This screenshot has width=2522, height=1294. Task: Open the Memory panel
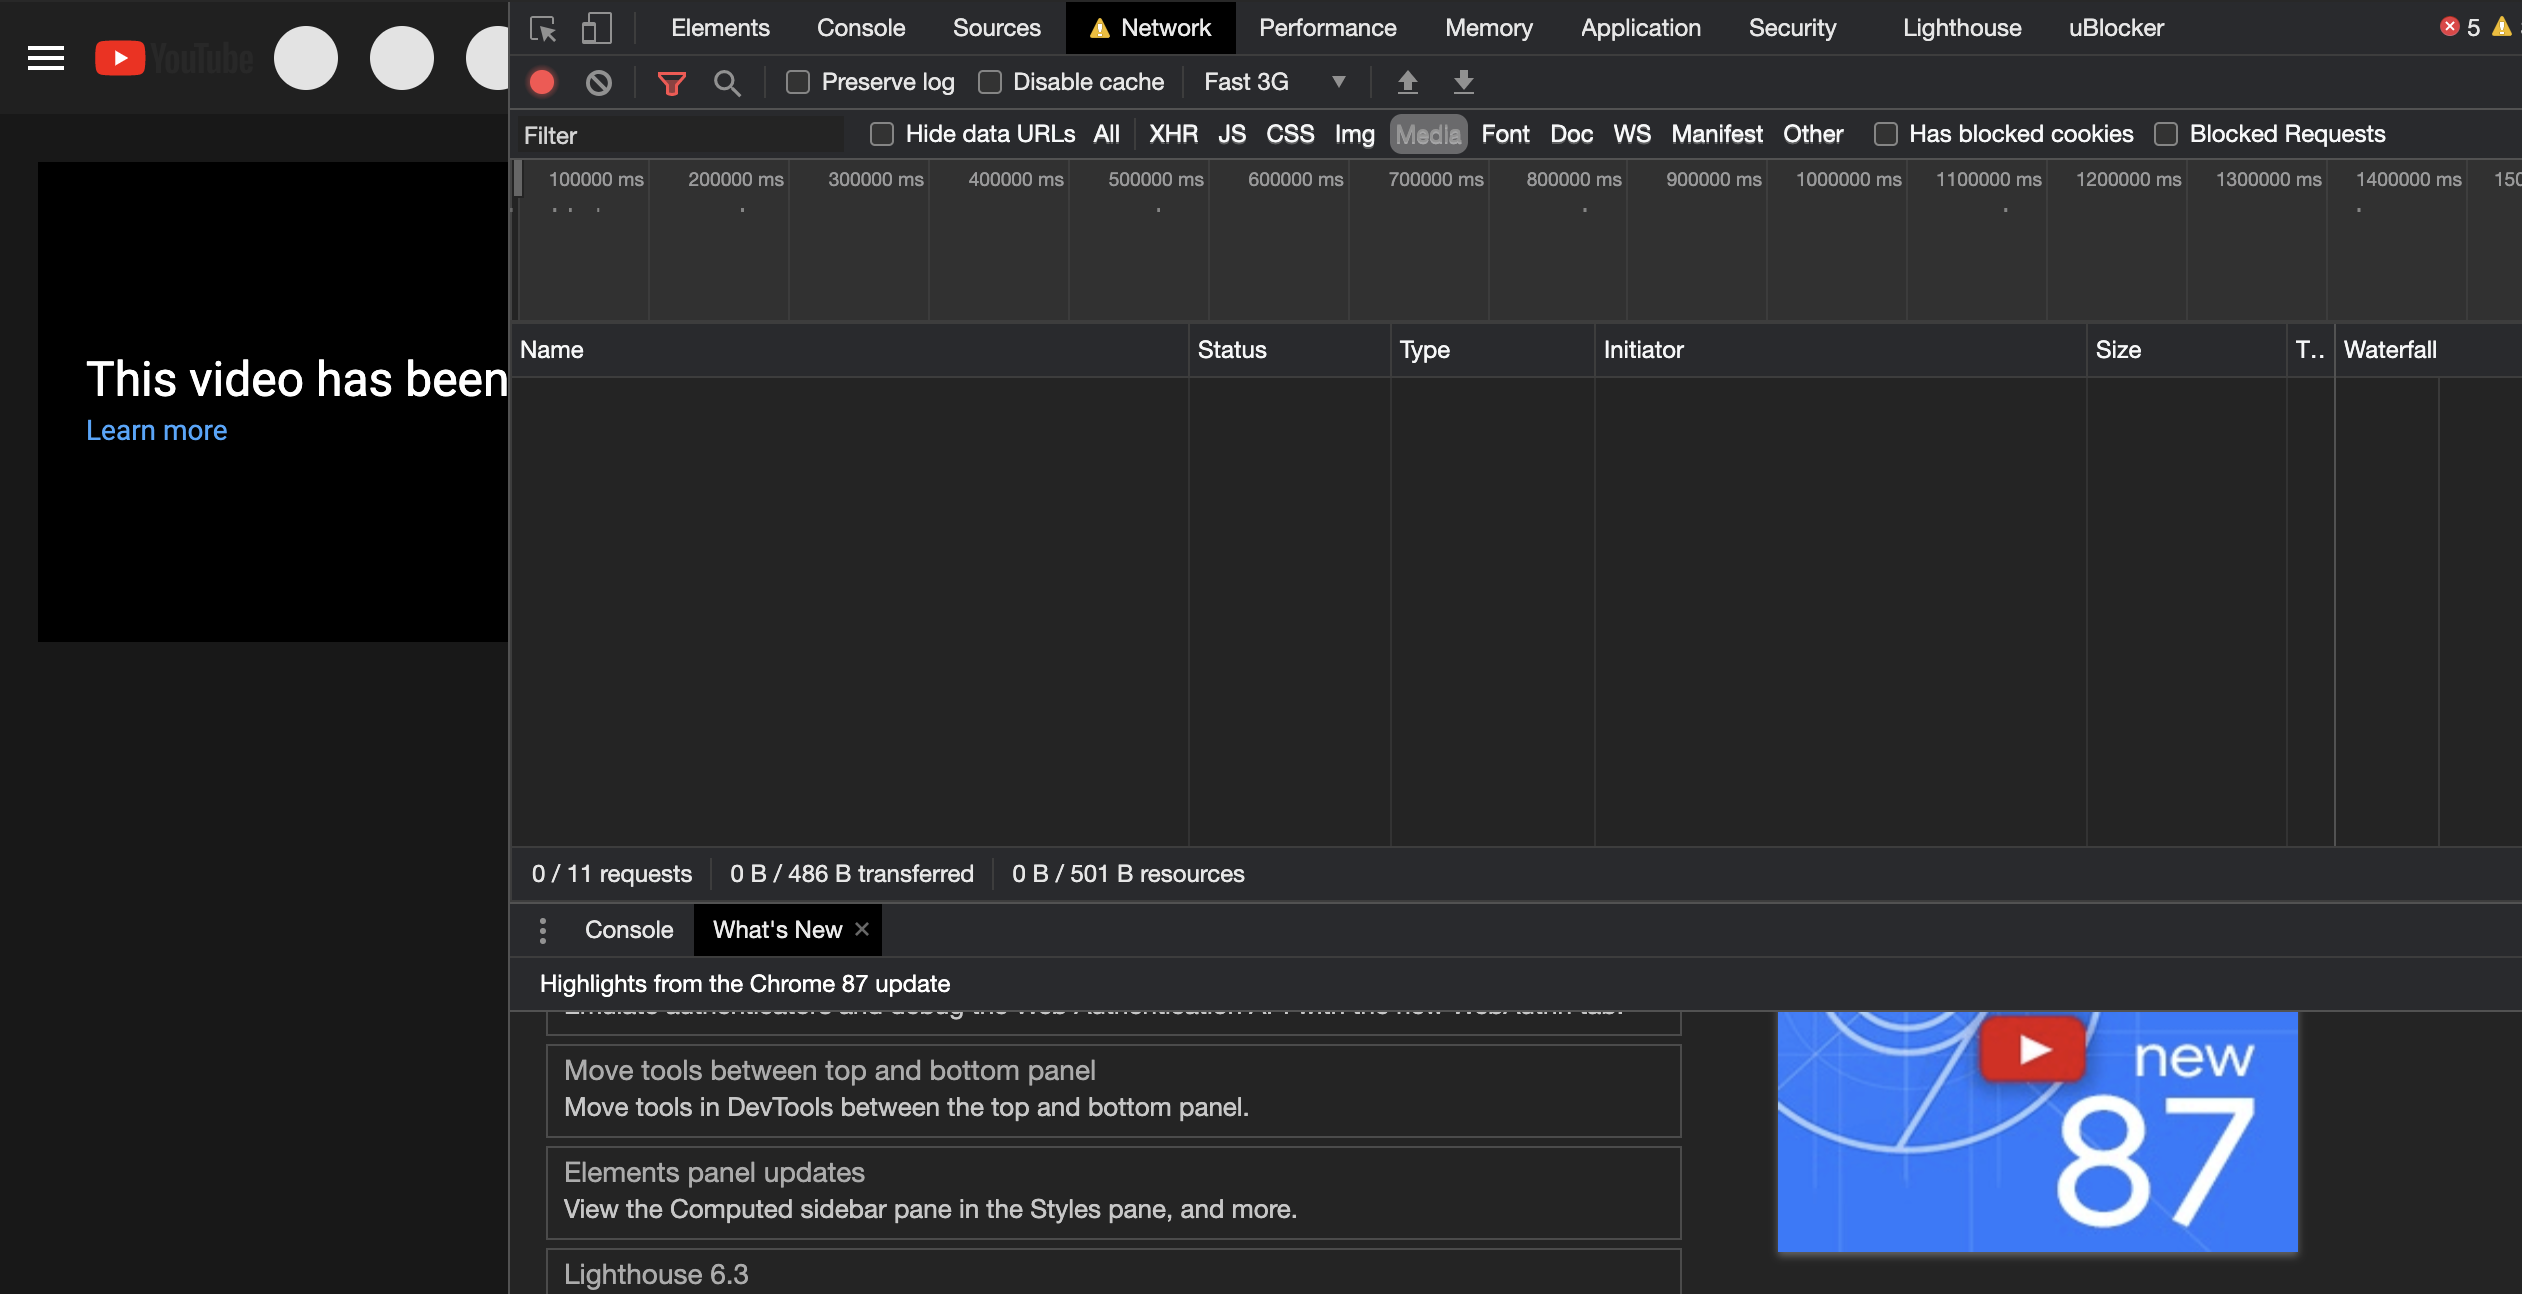coord(1488,28)
